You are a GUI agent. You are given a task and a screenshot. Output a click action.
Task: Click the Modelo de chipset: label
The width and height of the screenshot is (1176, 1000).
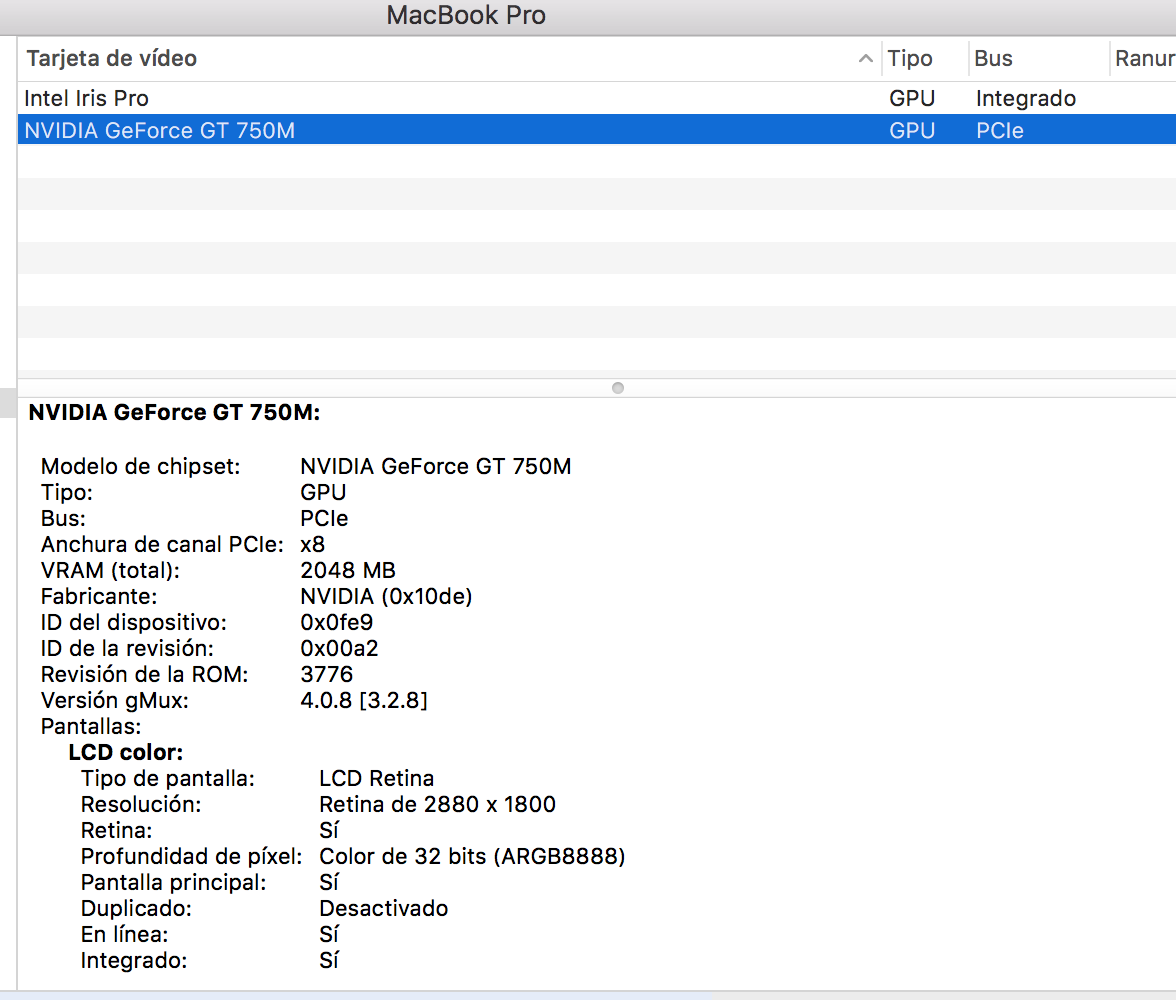coord(140,467)
